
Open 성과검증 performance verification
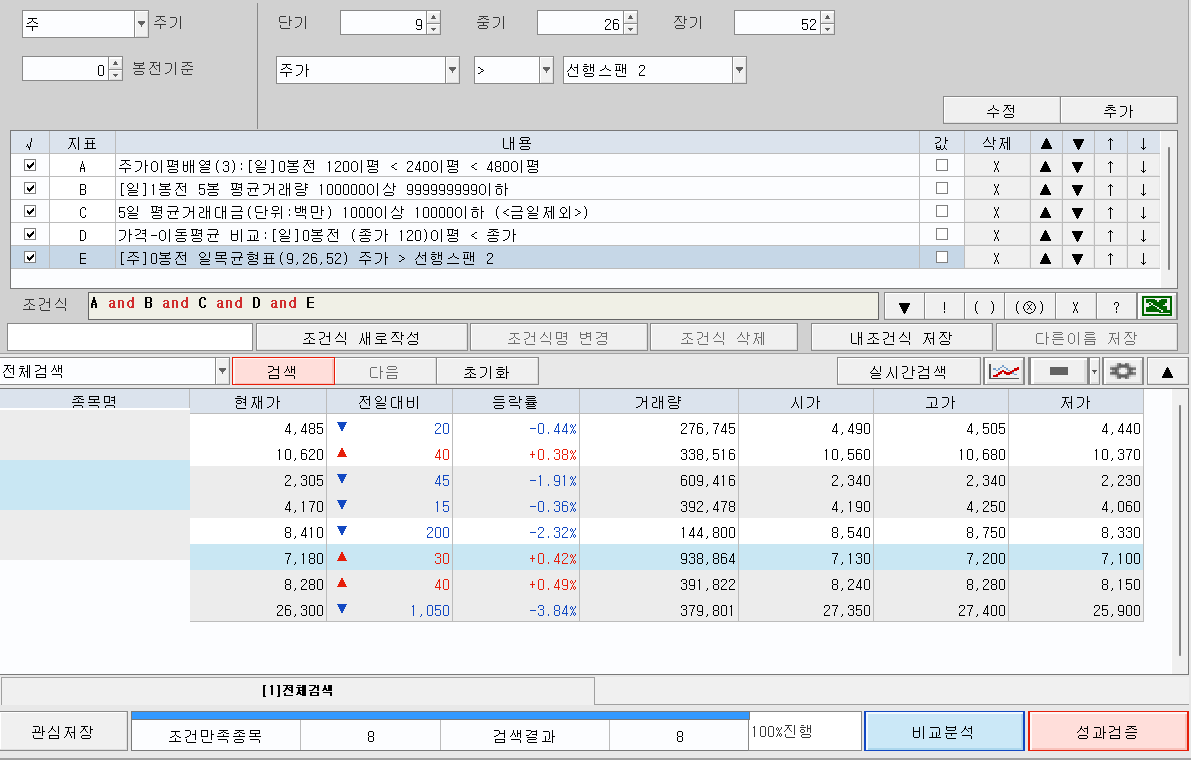pyautogui.click(x=1107, y=731)
